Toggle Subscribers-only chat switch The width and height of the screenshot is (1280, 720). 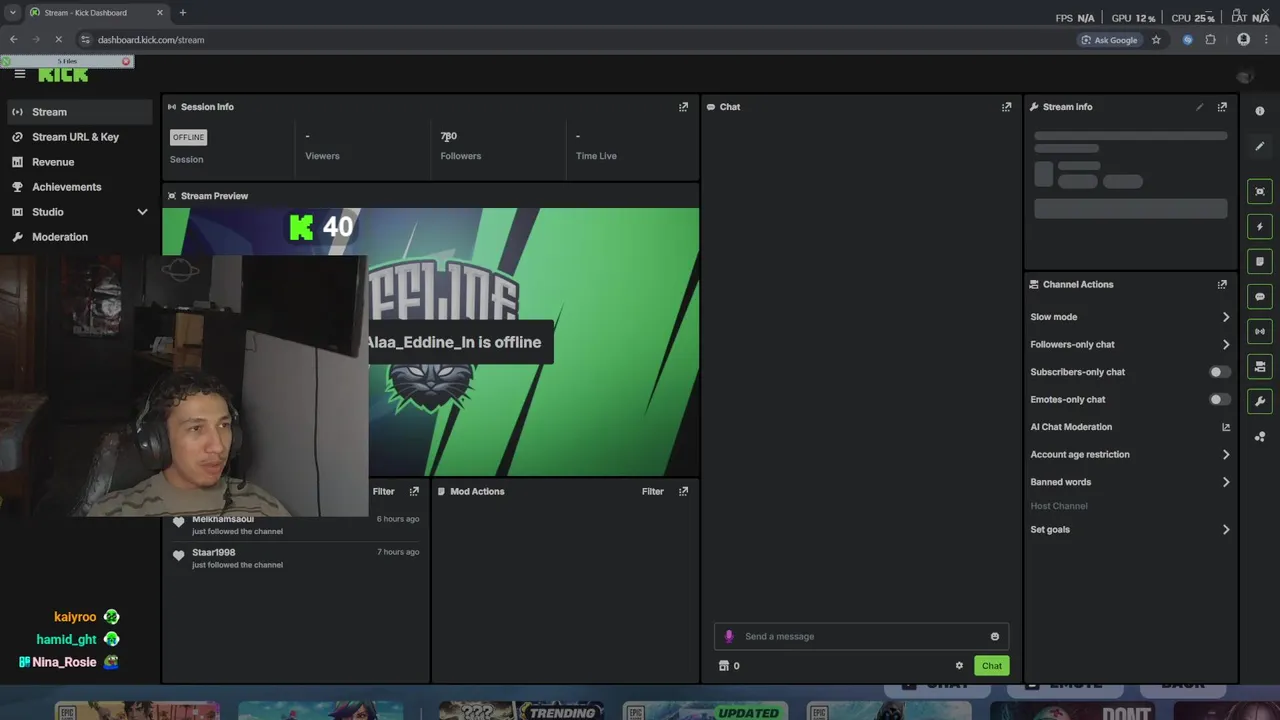(1219, 372)
